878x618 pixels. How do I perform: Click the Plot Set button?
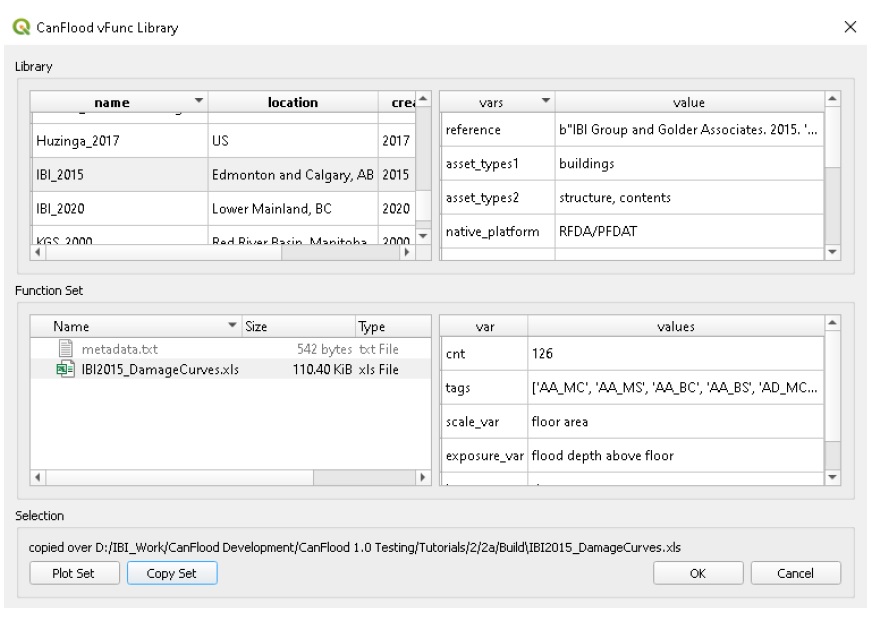pos(74,573)
